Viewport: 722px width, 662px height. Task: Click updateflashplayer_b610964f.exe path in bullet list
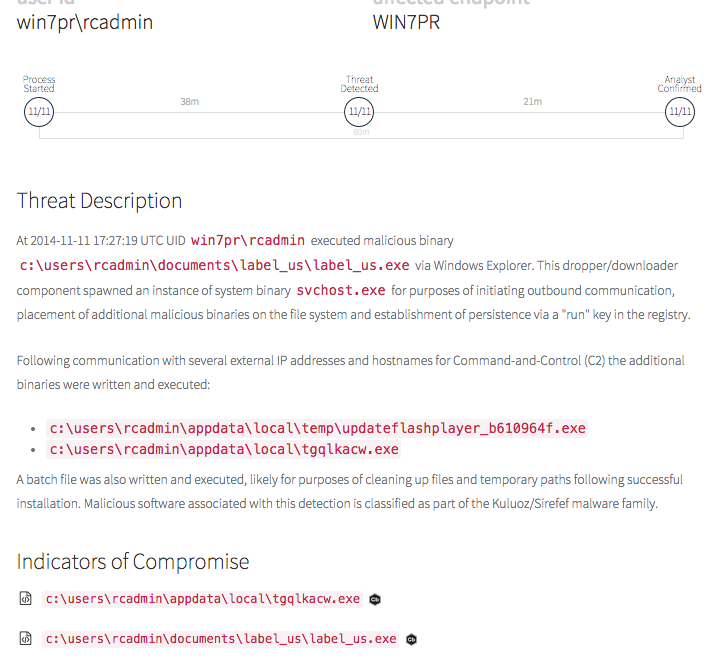pyautogui.click(x=317, y=428)
